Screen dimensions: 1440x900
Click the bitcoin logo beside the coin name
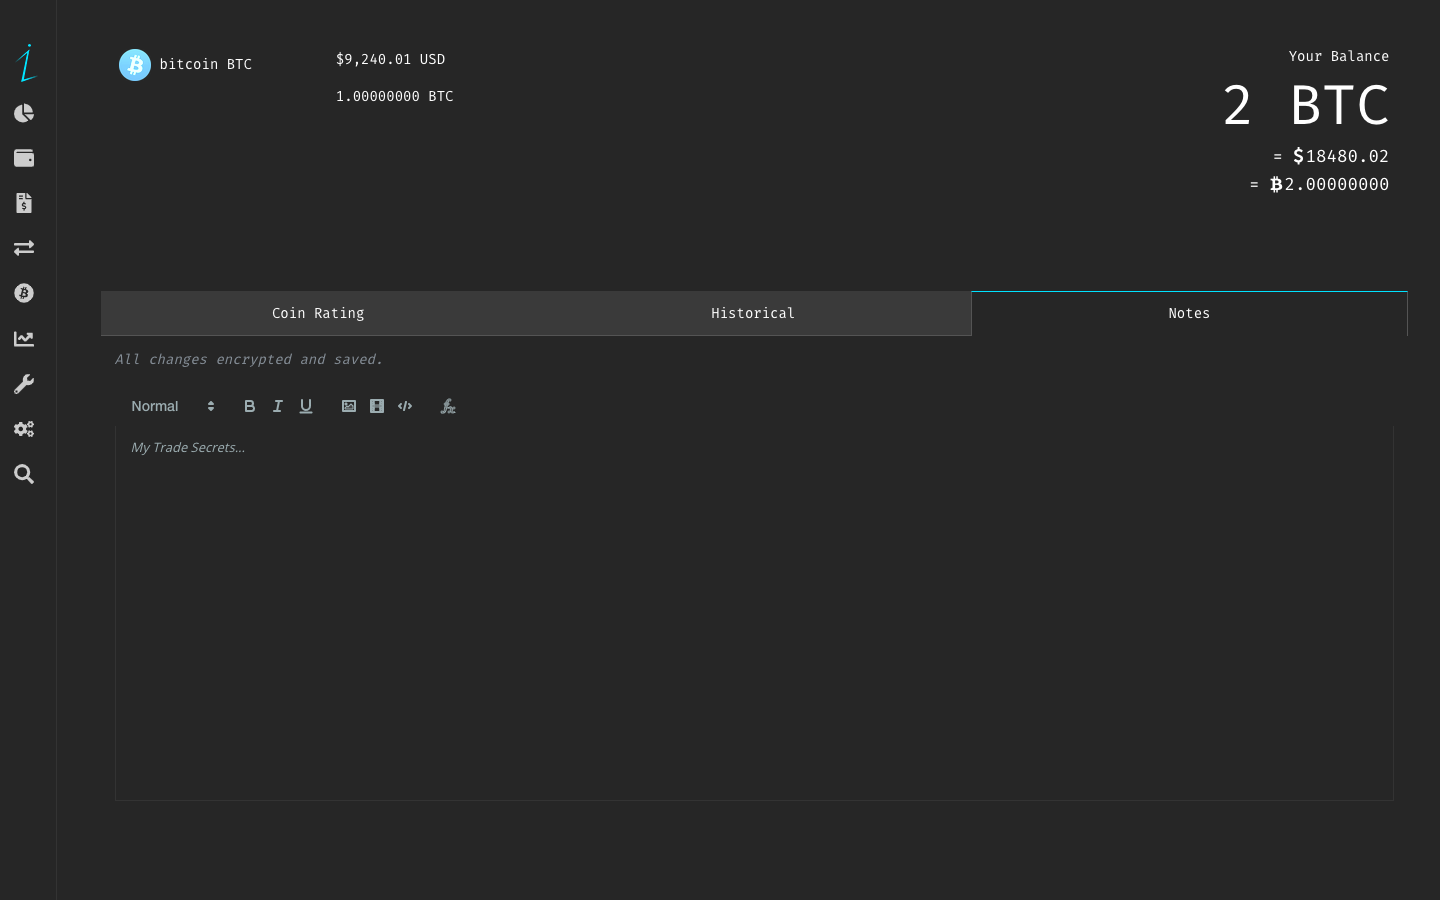[135, 65]
